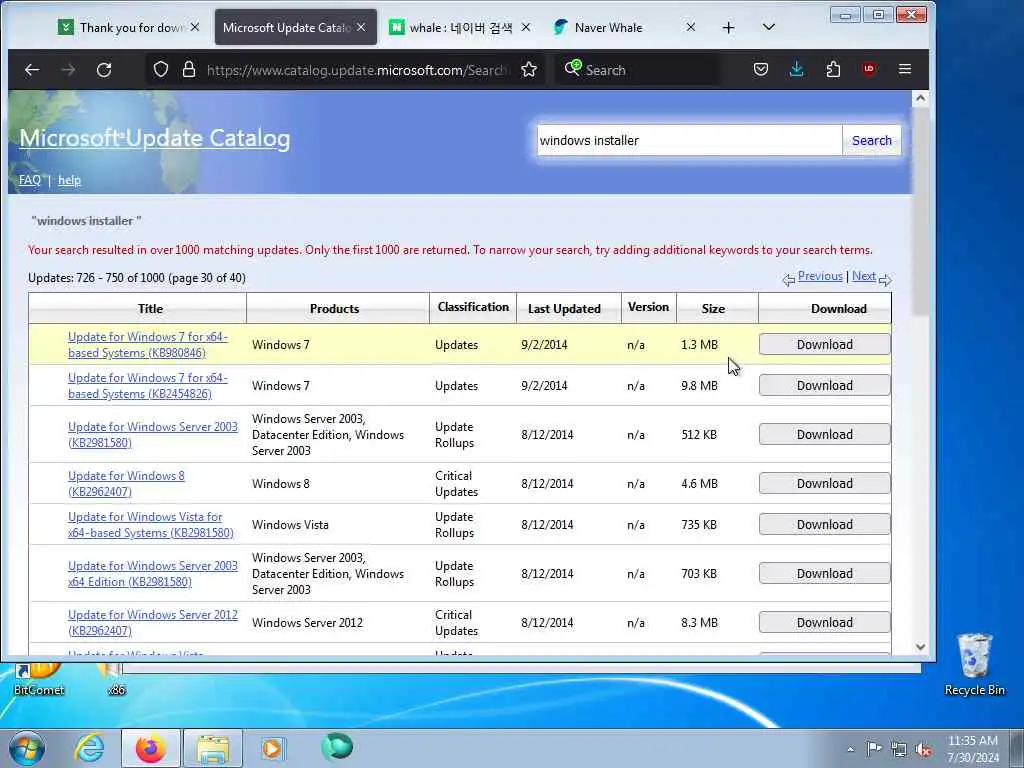Bookmark this page with the star icon

click(529, 69)
